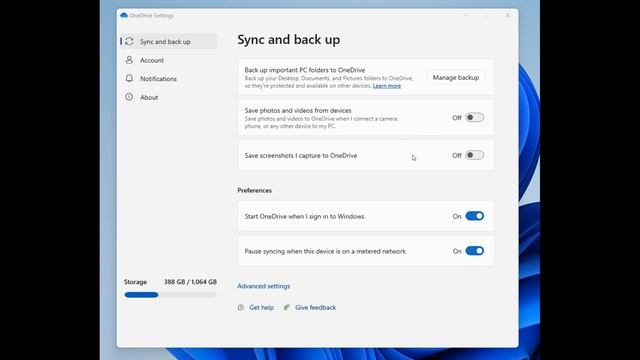Open Advanced settings
Screen dimensions: 640x360
[264, 286]
